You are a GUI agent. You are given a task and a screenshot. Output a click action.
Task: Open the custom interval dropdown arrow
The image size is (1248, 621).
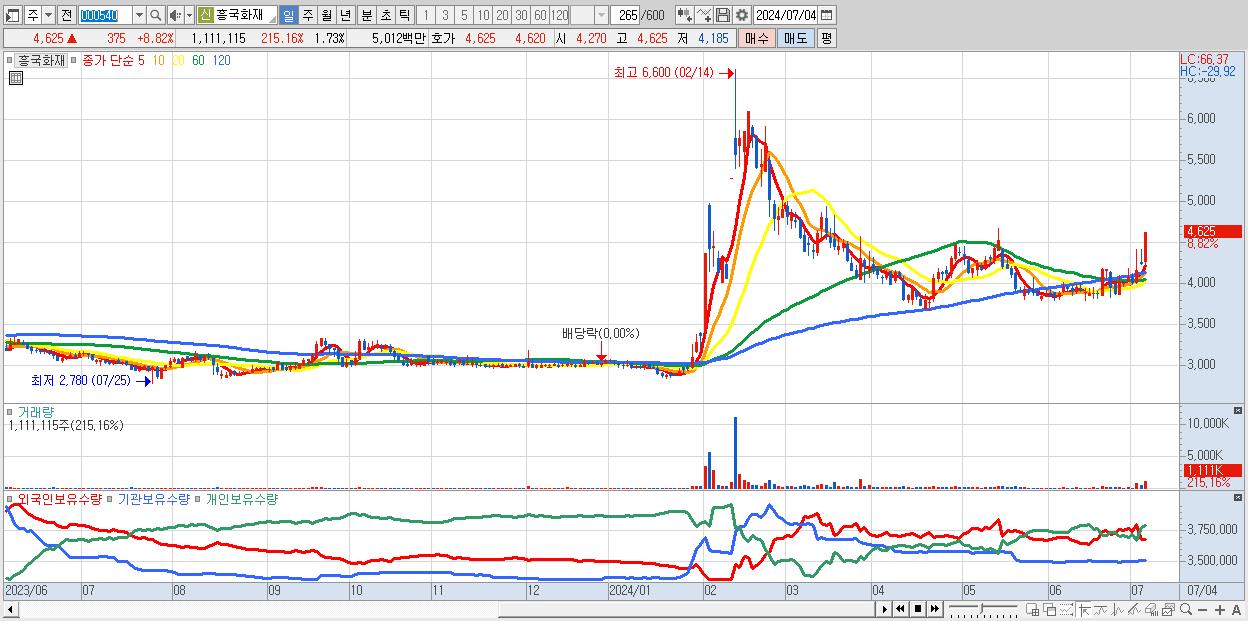tap(601, 16)
